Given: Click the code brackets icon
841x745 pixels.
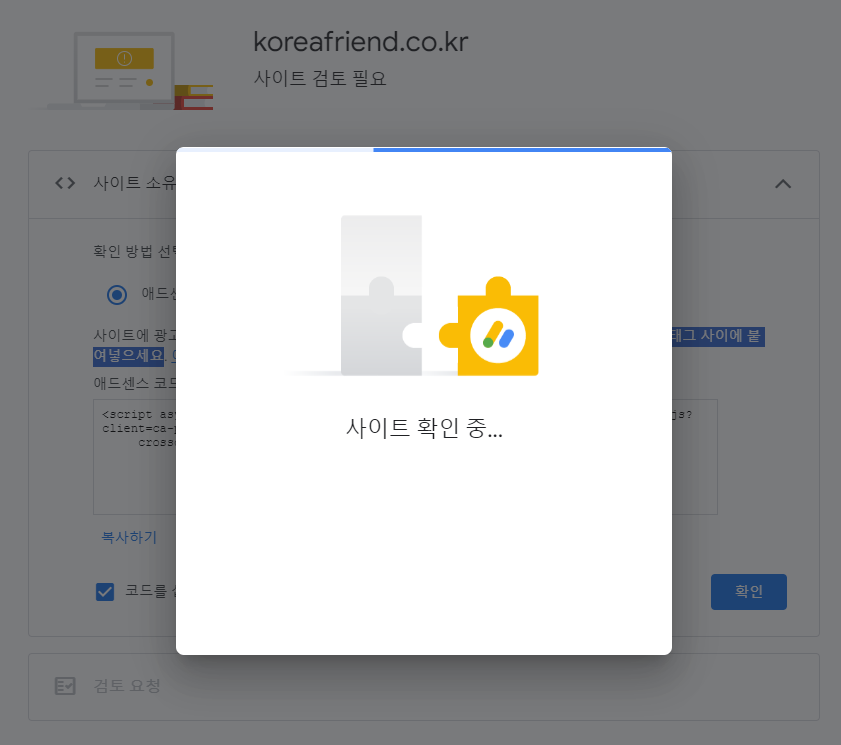Looking at the screenshot, I should pos(65,183).
